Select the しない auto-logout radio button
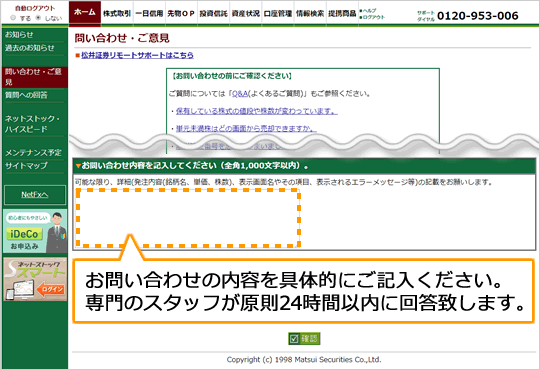540x370 pixels. pos(38,18)
